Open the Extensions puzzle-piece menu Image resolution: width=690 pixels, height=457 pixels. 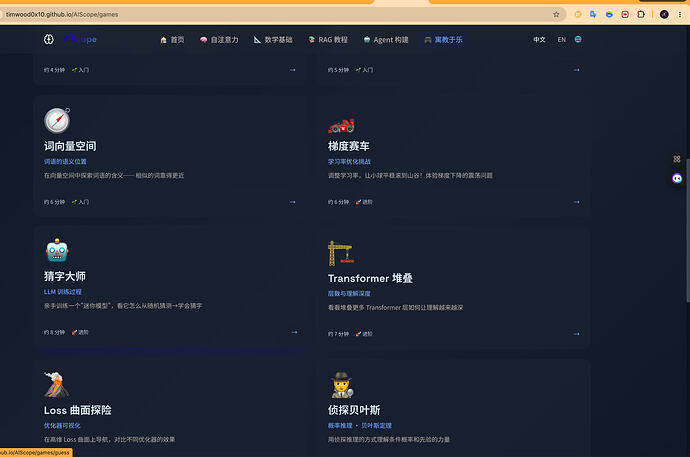641,15
